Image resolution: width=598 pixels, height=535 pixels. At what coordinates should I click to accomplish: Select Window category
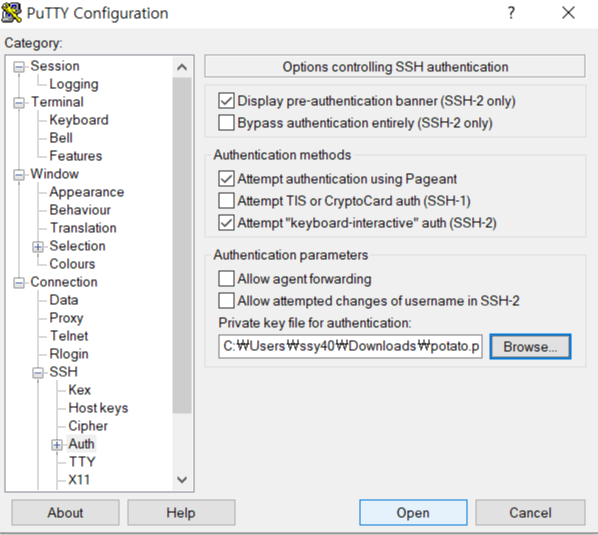(55, 174)
